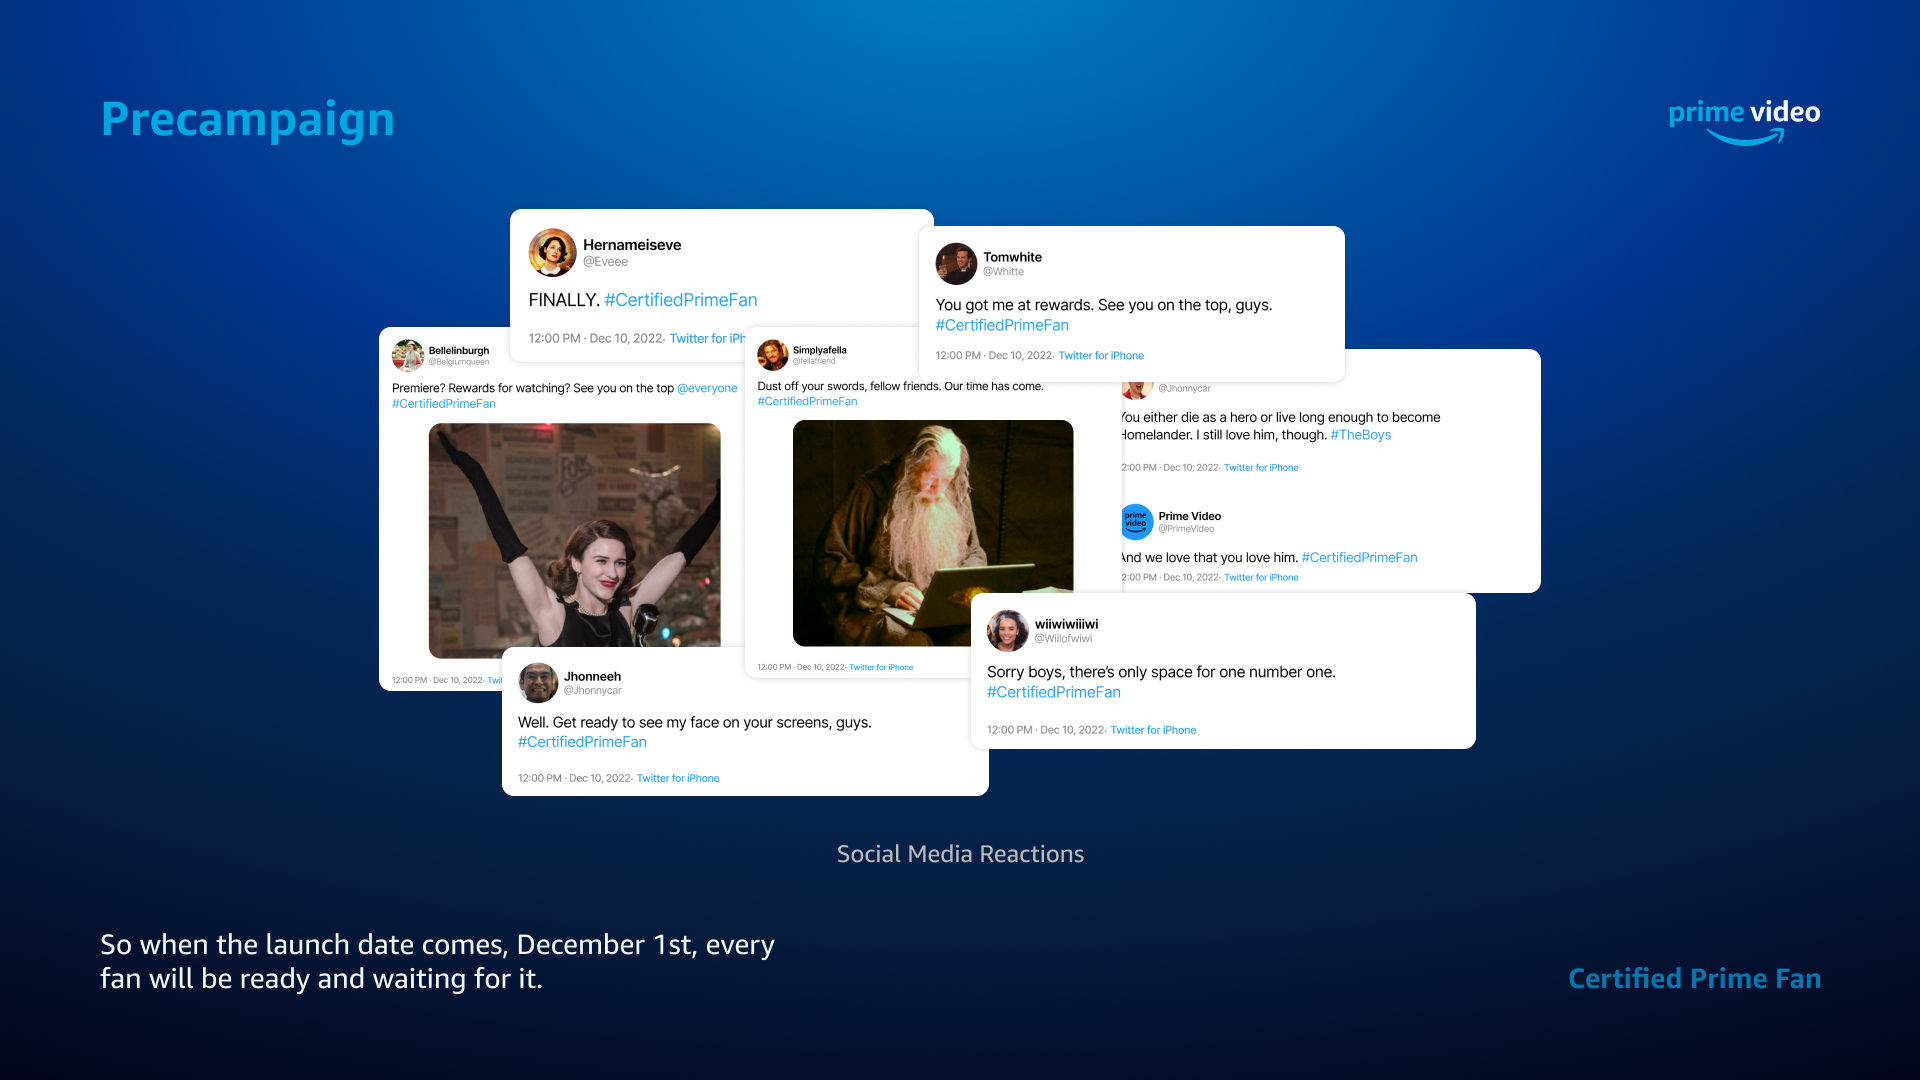This screenshot has height=1080, width=1920.
Task: Click the @Whitte handle
Action: (1003, 272)
